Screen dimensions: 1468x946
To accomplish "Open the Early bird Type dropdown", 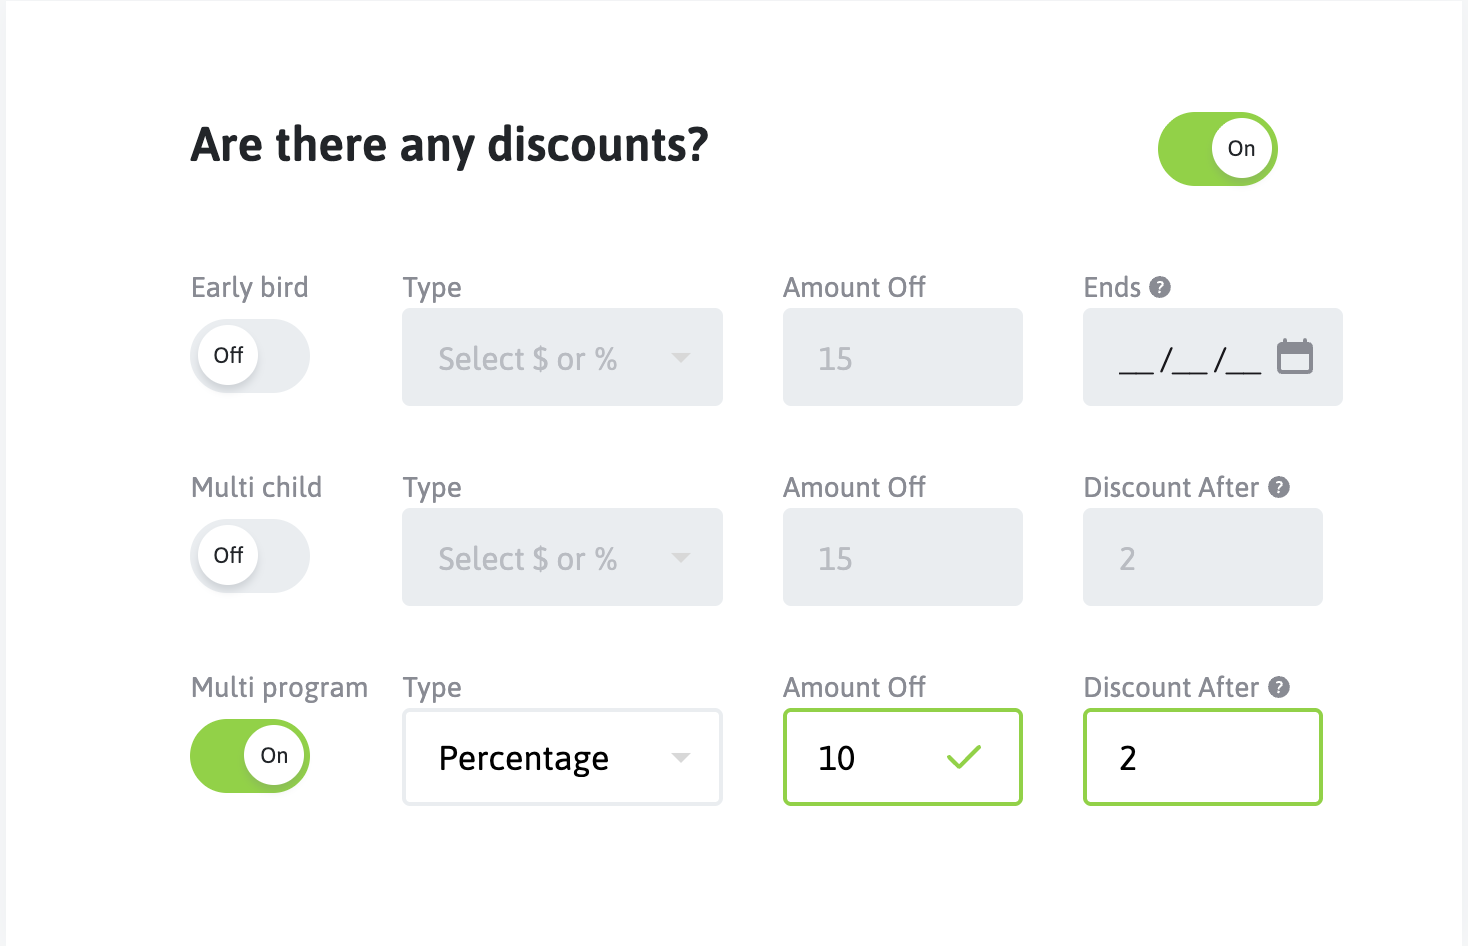I will (561, 357).
